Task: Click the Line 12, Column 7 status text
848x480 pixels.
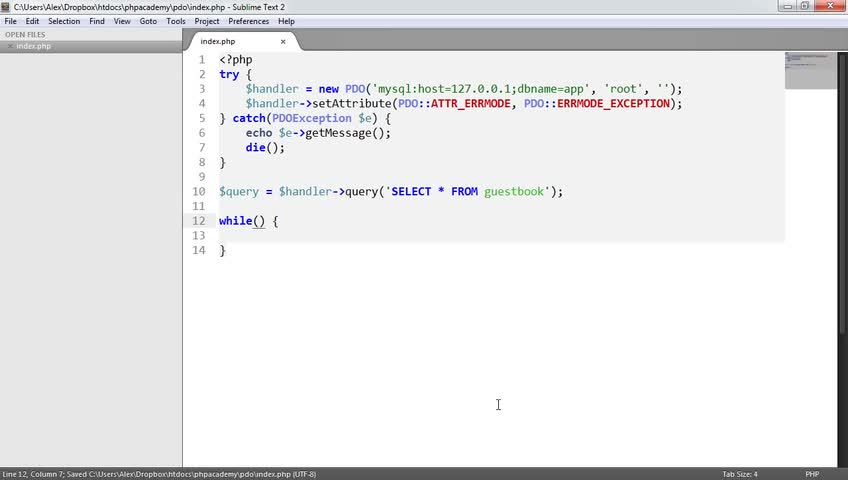Action: (32, 474)
